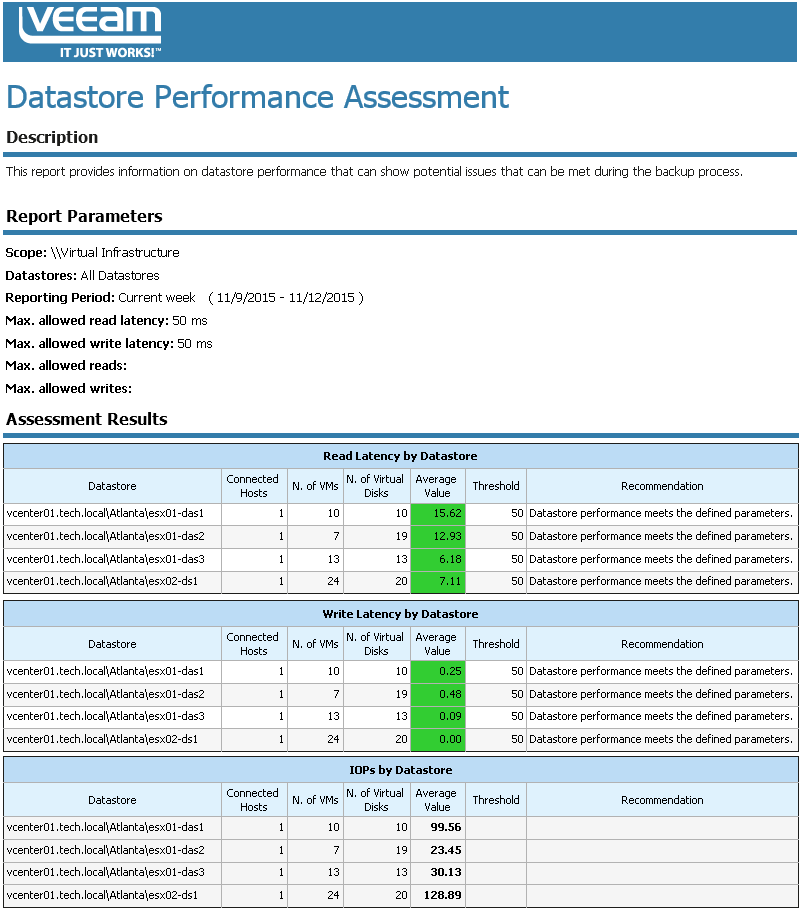801x911 pixels.
Task: Select write latency value 0.09
Action: [x=450, y=716]
